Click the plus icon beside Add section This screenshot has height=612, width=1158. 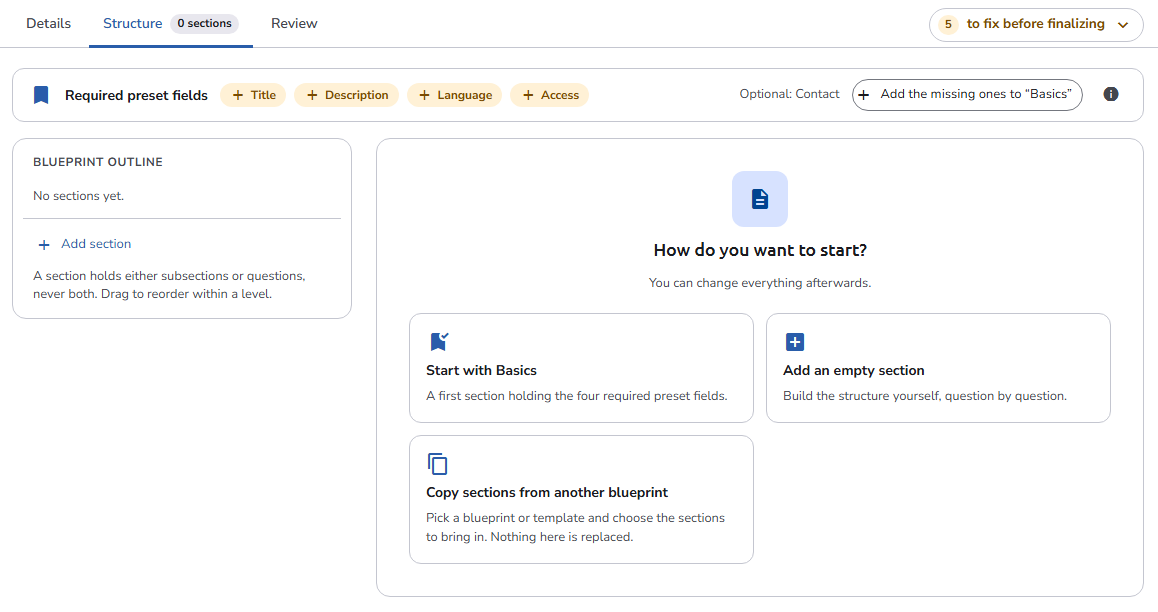(44, 244)
